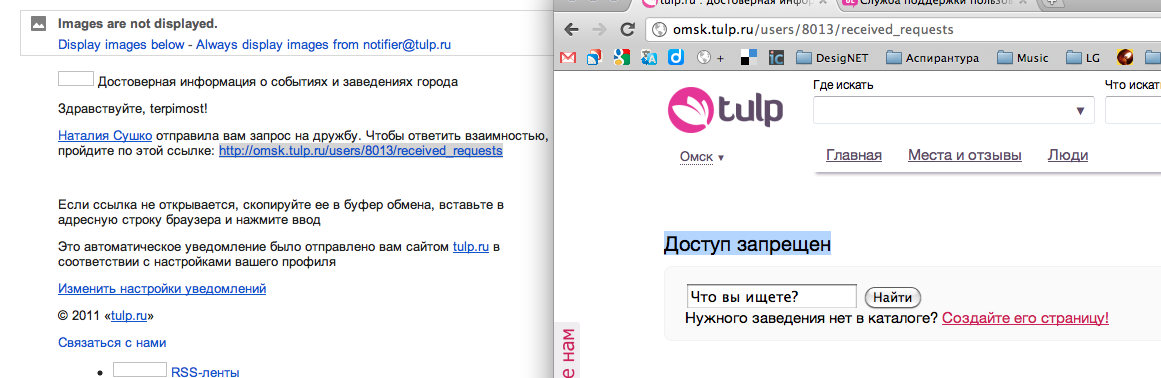Click the blank image placeholder before RSS-ленты
Screen dimensions: 1161x378
140,370
